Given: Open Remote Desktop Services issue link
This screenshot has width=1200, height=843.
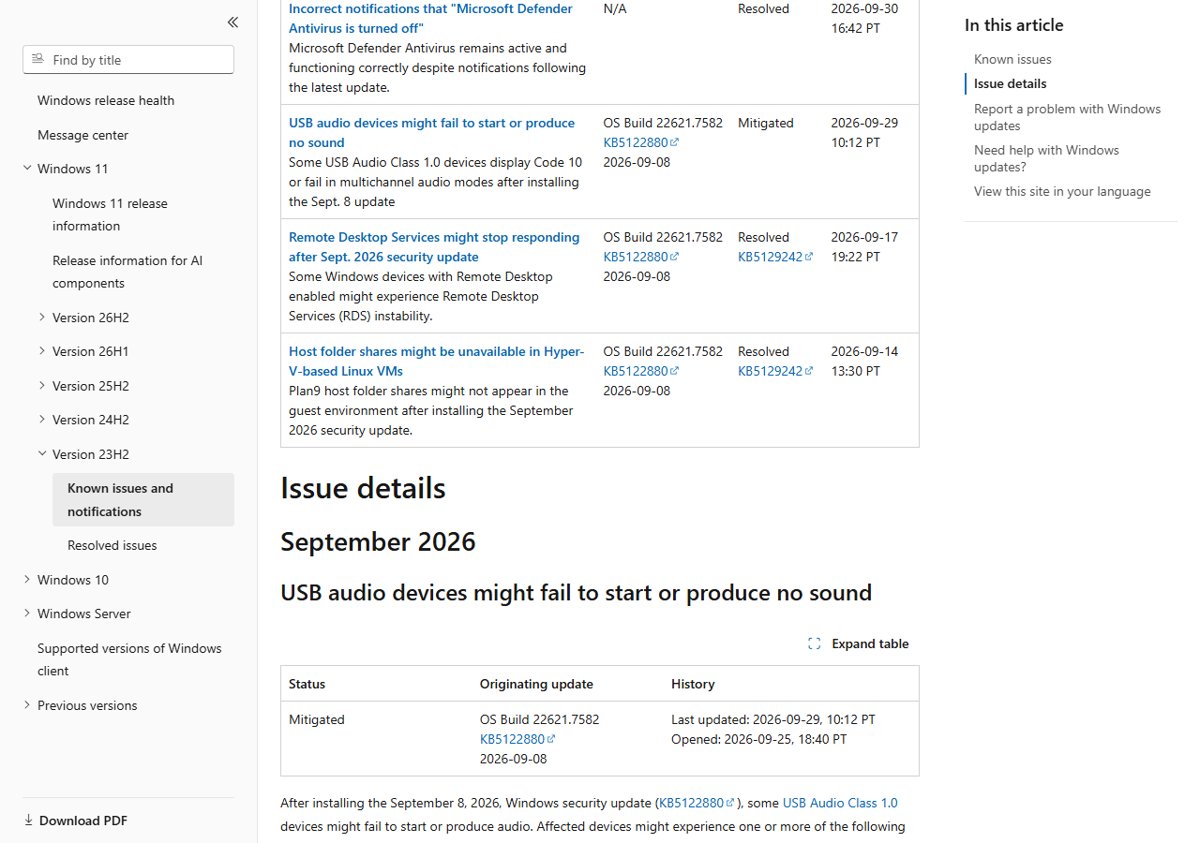Looking at the screenshot, I should (434, 247).
